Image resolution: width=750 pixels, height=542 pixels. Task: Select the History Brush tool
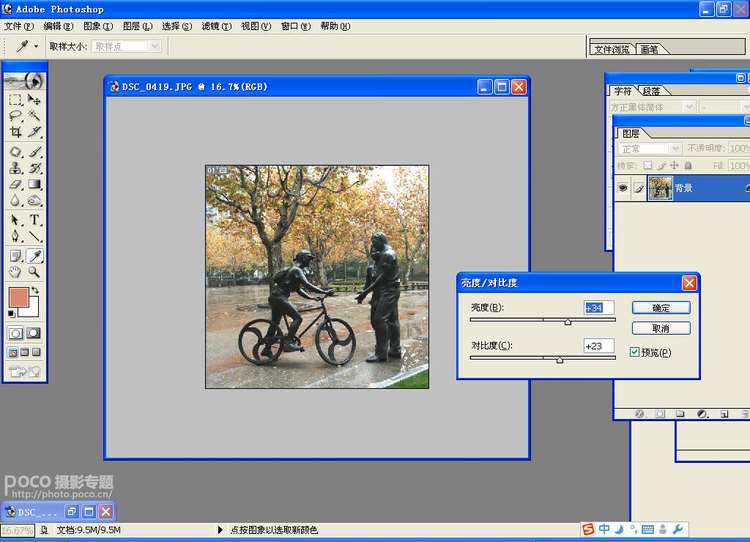[x=34, y=168]
